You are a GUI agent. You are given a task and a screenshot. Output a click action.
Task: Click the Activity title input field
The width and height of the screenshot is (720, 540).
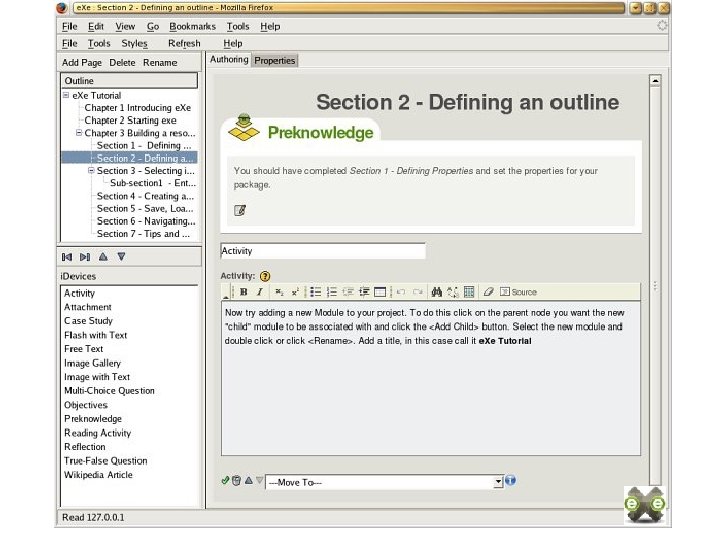[323, 251]
